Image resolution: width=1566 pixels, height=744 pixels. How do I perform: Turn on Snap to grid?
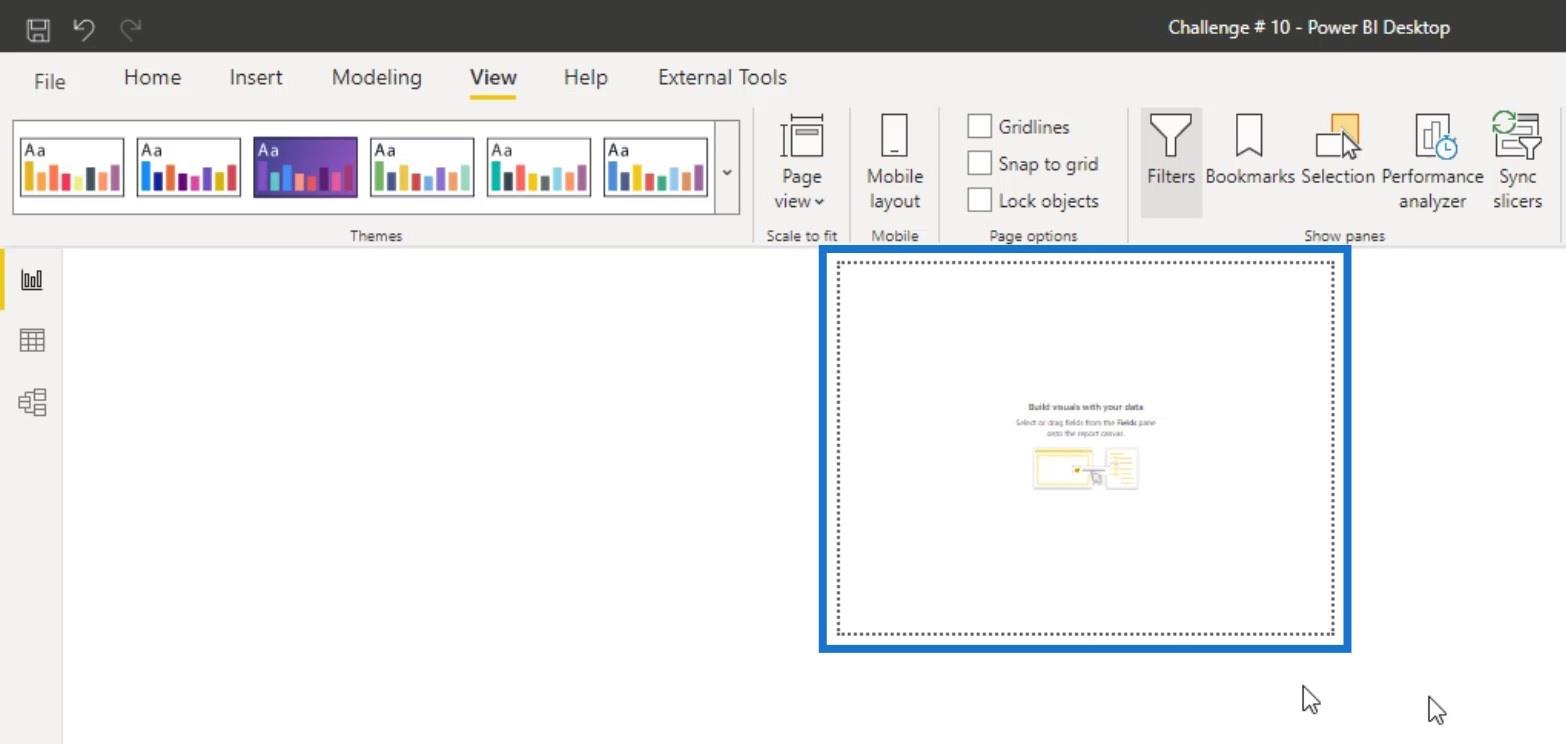(x=980, y=164)
